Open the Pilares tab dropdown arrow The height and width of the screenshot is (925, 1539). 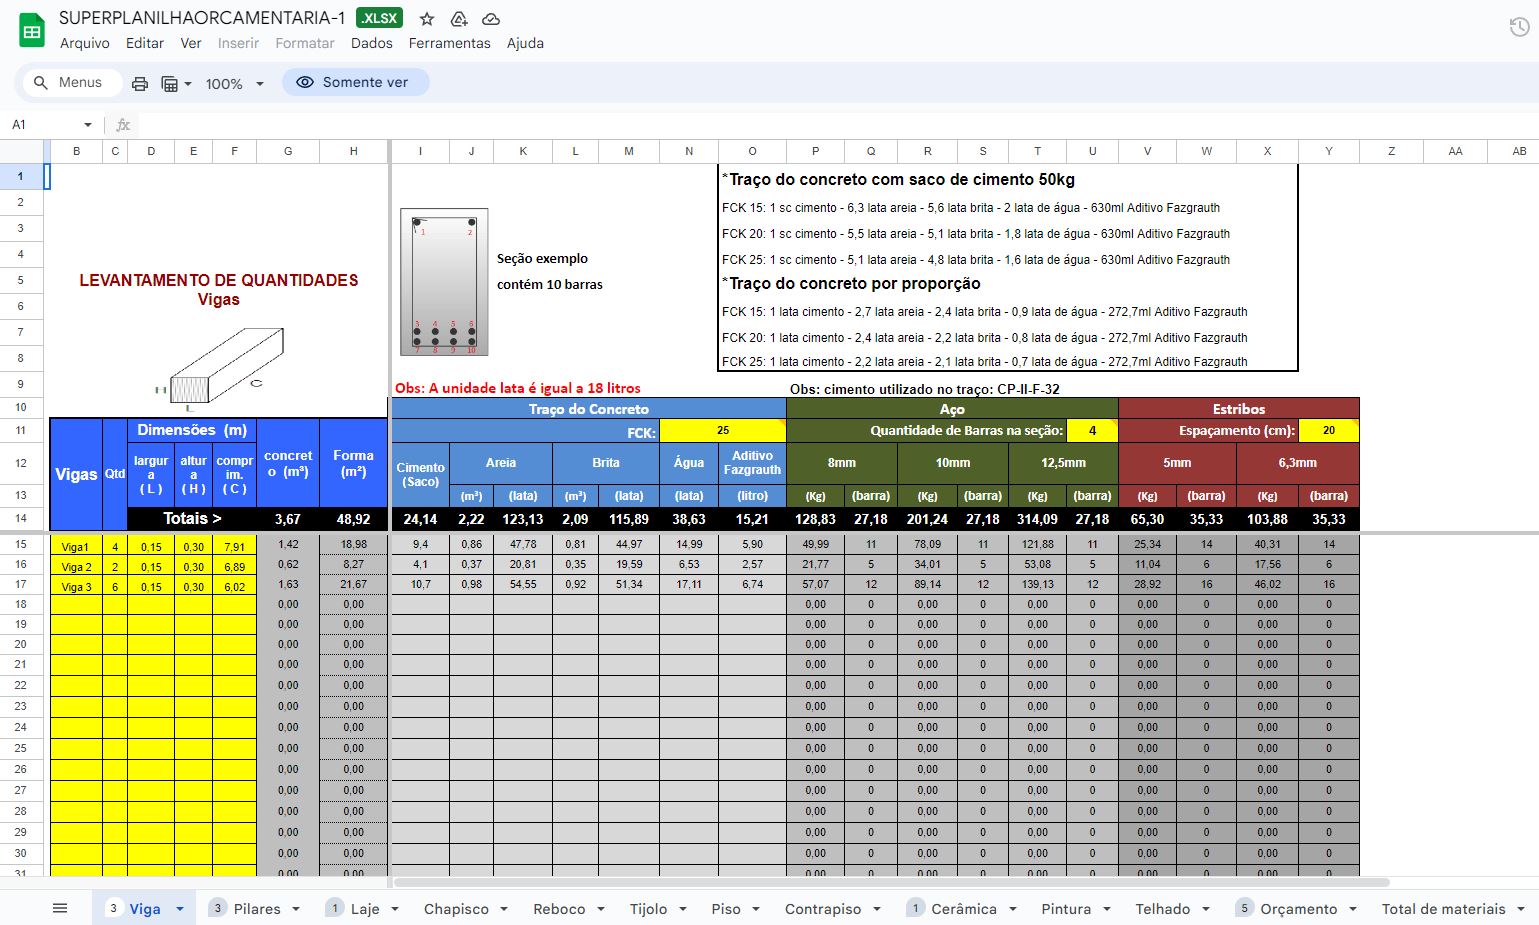coord(296,909)
